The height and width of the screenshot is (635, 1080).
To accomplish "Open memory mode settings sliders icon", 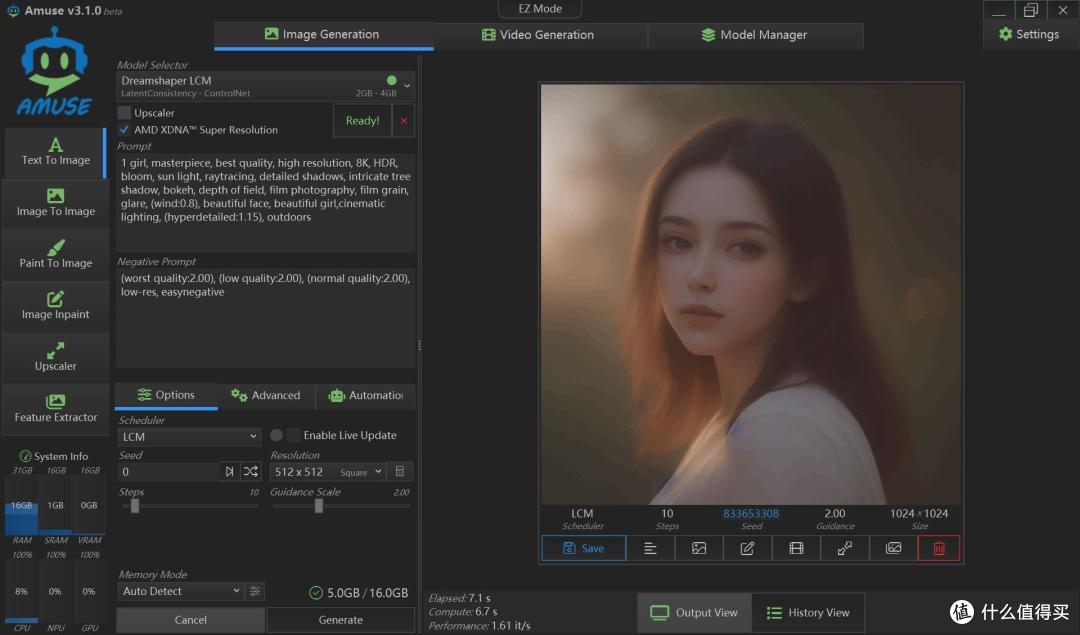I will (x=255, y=592).
